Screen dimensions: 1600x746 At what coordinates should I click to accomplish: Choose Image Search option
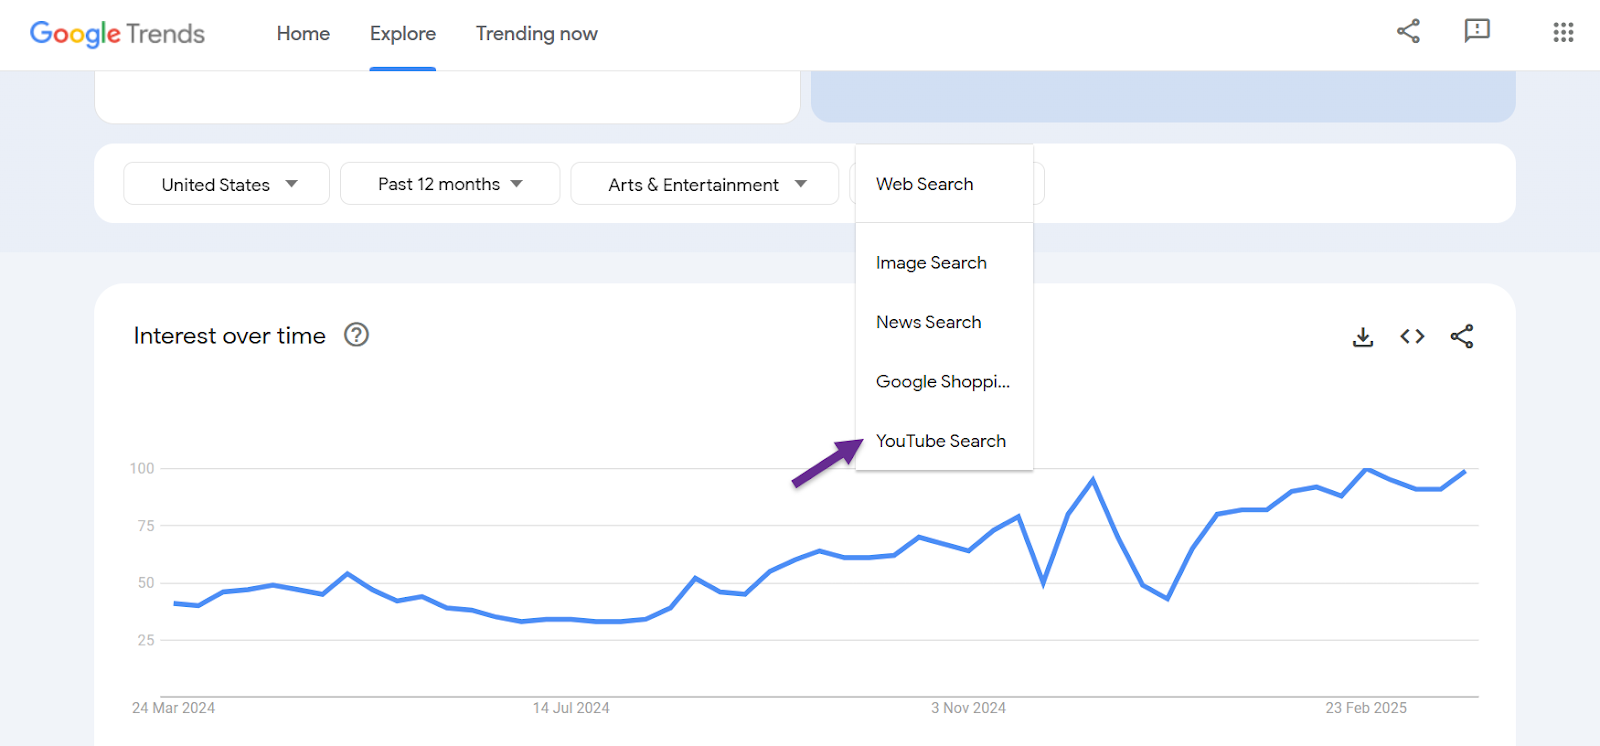(931, 263)
